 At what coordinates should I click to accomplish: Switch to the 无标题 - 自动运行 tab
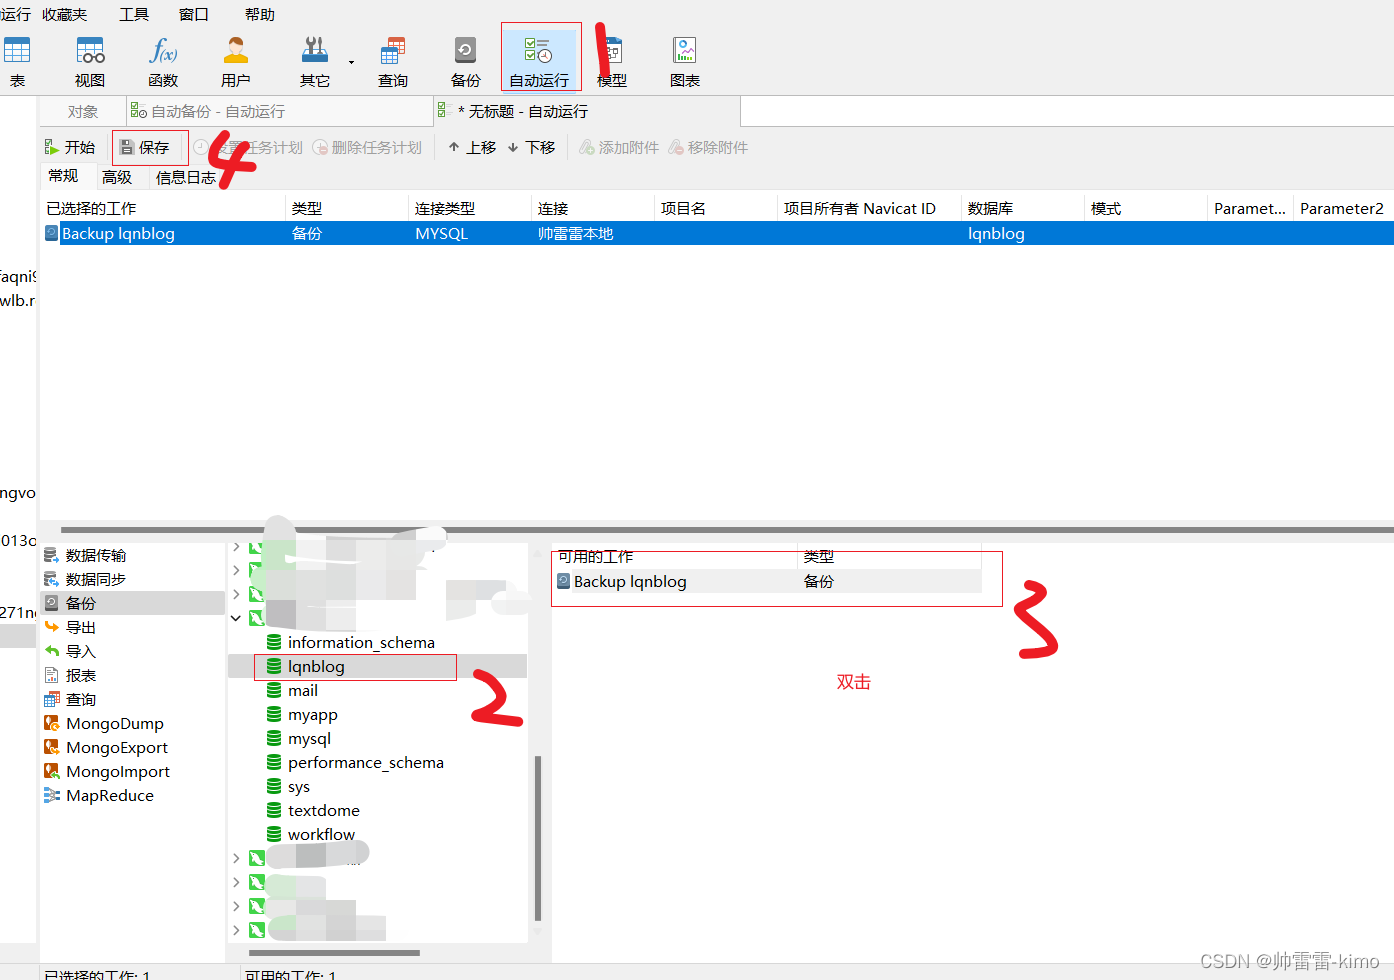click(x=587, y=111)
